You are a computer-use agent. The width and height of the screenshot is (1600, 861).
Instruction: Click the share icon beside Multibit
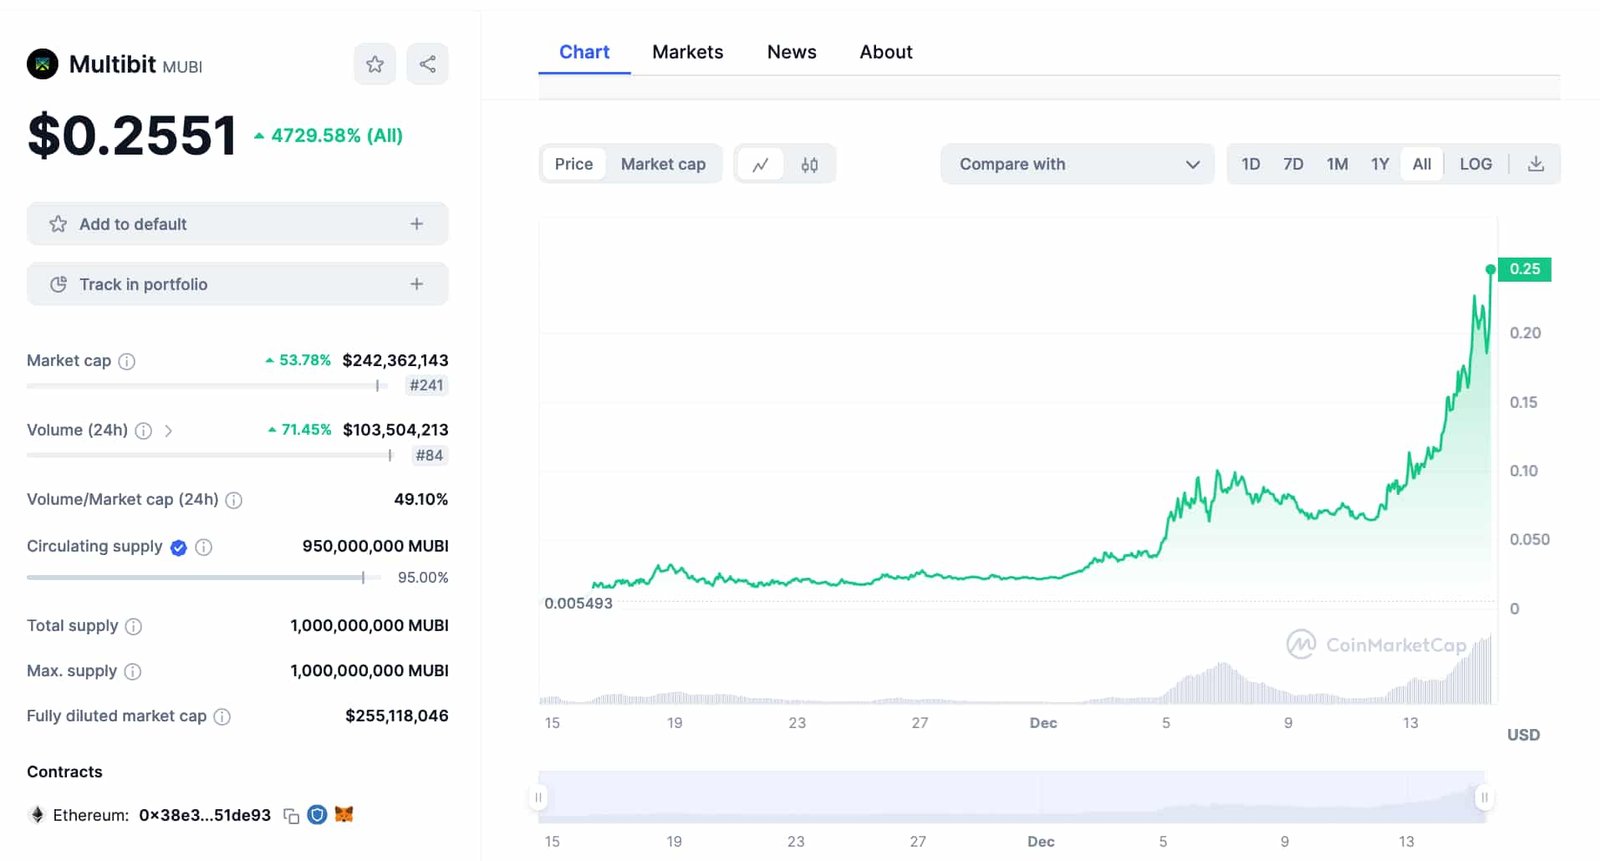[427, 64]
